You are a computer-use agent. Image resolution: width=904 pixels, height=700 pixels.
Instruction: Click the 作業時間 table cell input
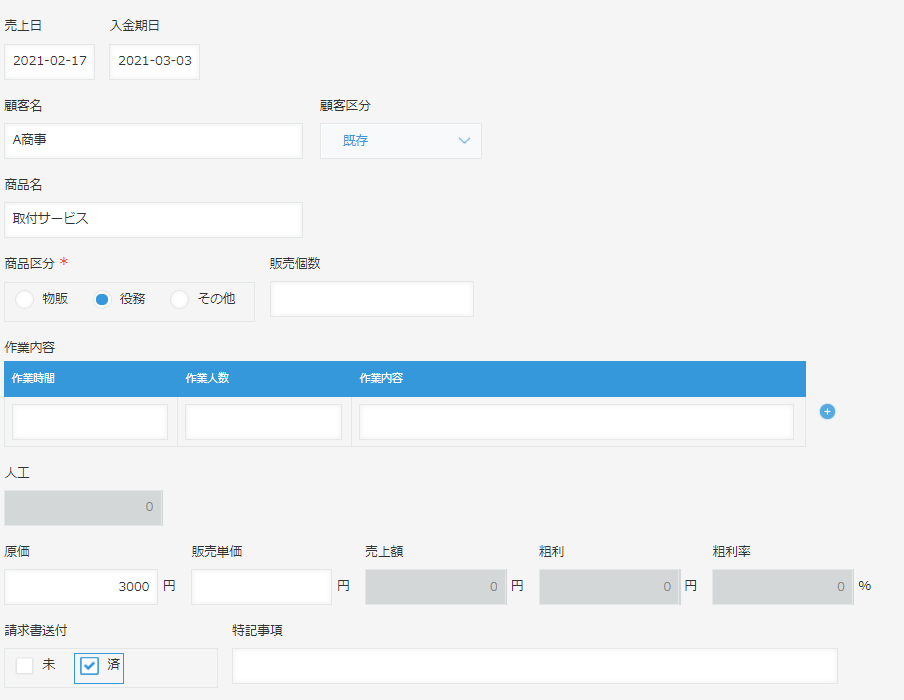coord(90,422)
